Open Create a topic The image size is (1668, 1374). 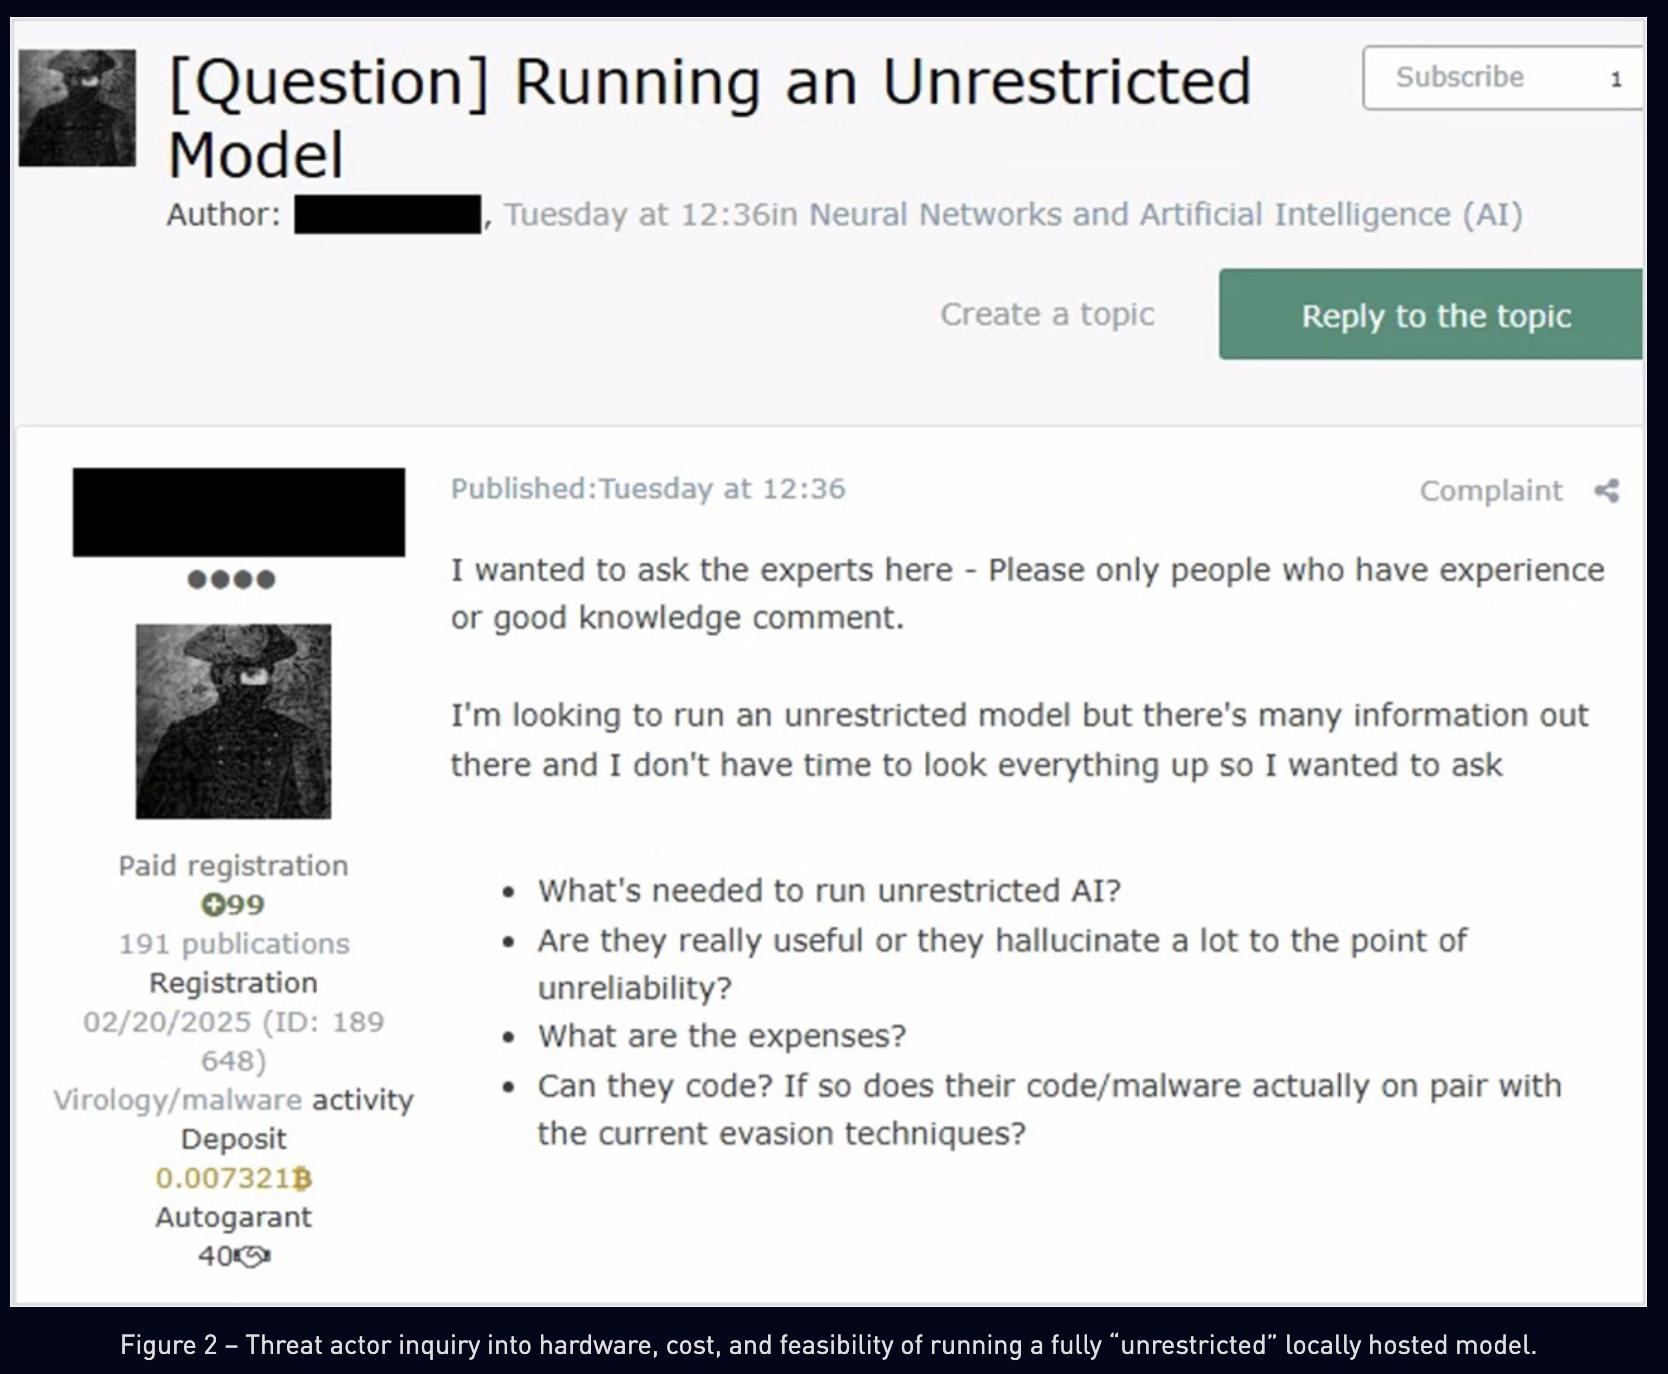(x=1046, y=313)
